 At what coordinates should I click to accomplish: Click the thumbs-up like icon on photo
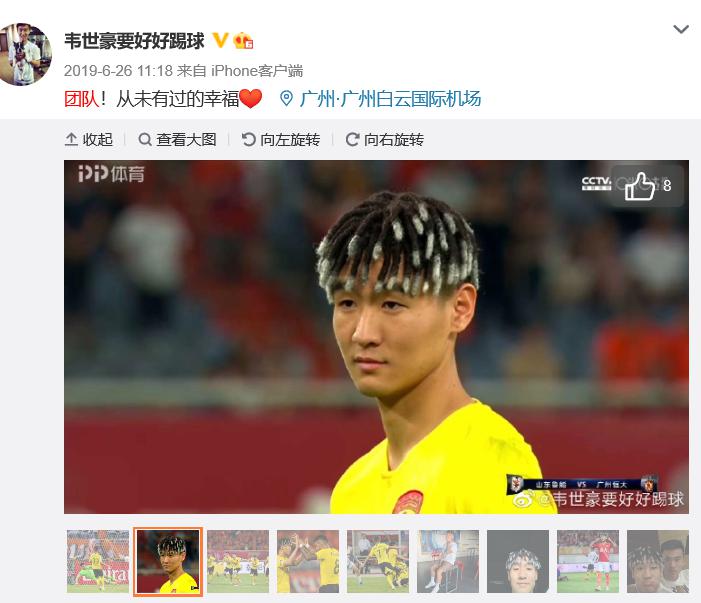pyautogui.click(x=640, y=186)
